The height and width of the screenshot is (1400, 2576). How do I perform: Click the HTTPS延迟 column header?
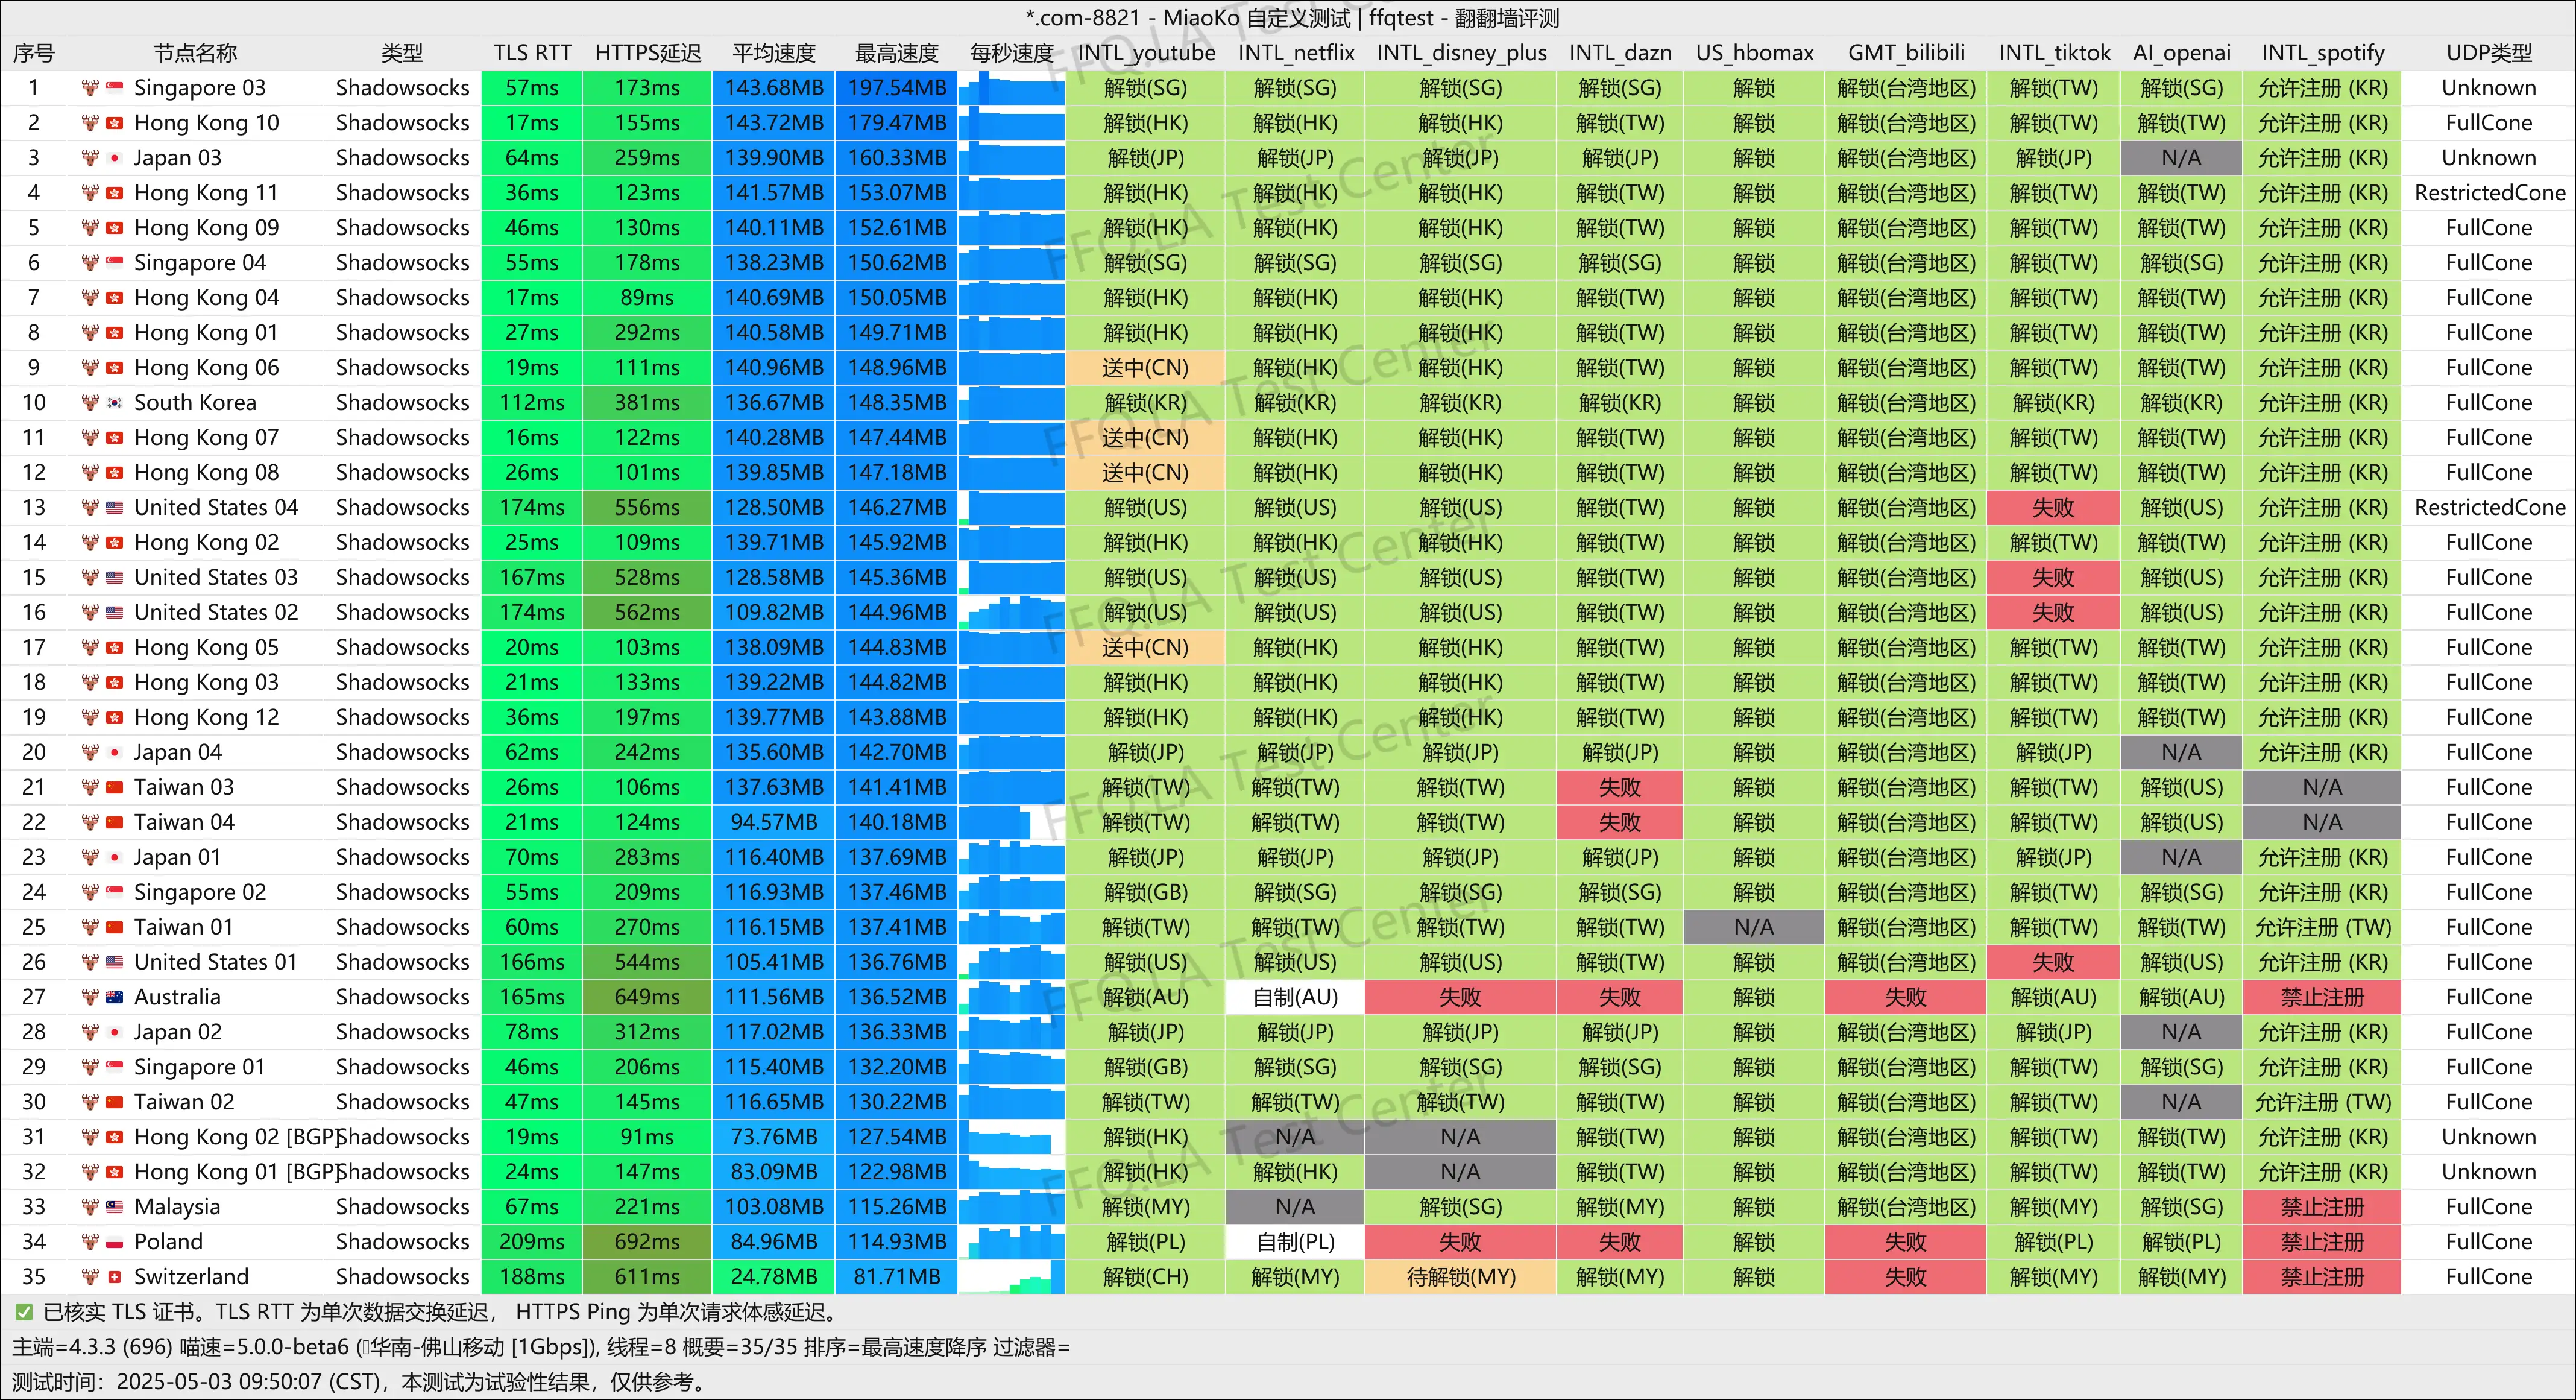click(648, 53)
